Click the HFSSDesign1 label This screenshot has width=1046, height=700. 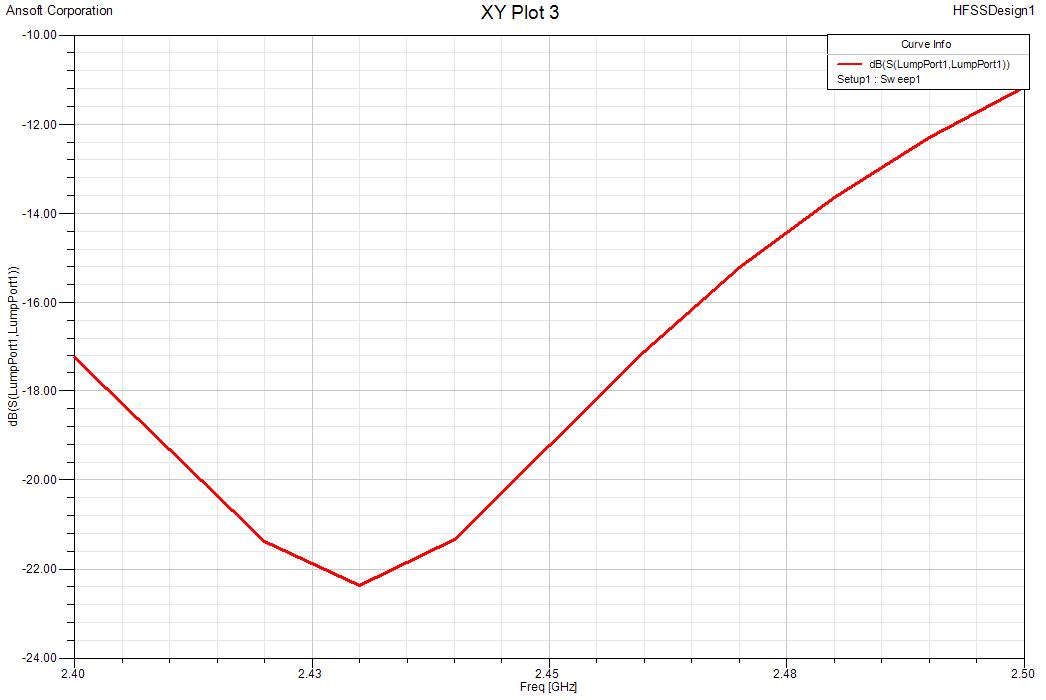coord(993,11)
